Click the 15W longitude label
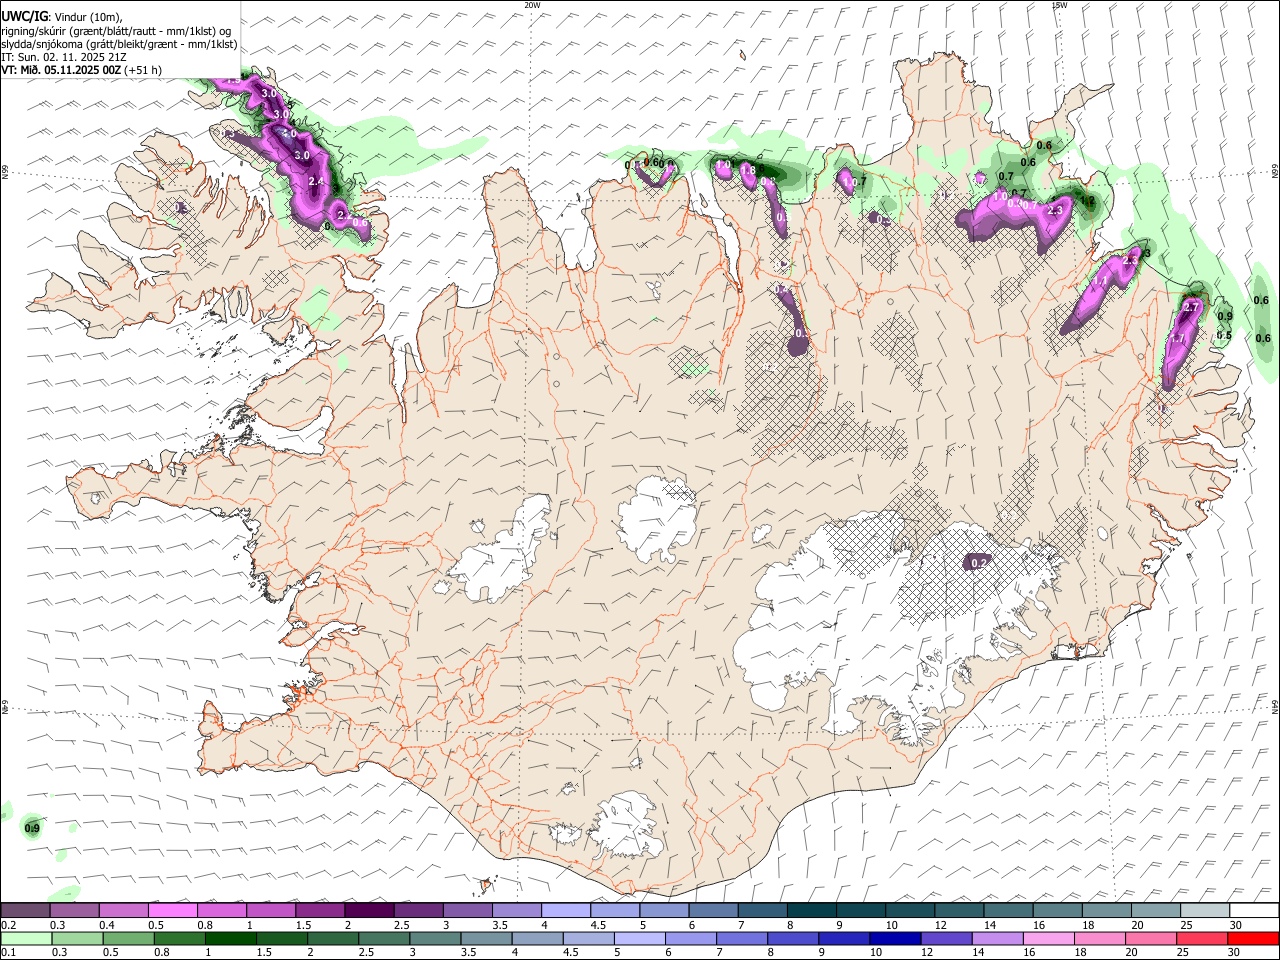Viewport: 1280px width, 960px height. pyautogui.click(x=1059, y=5)
